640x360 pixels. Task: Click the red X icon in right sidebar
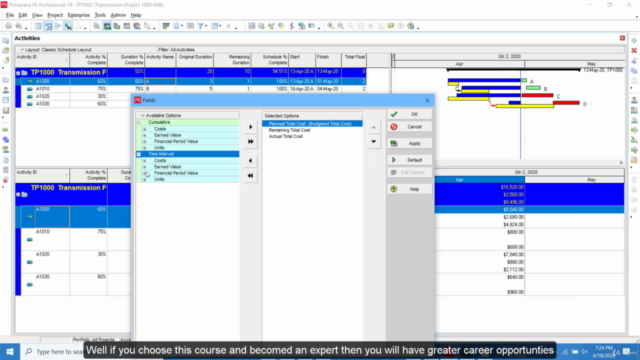click(634, 51)
